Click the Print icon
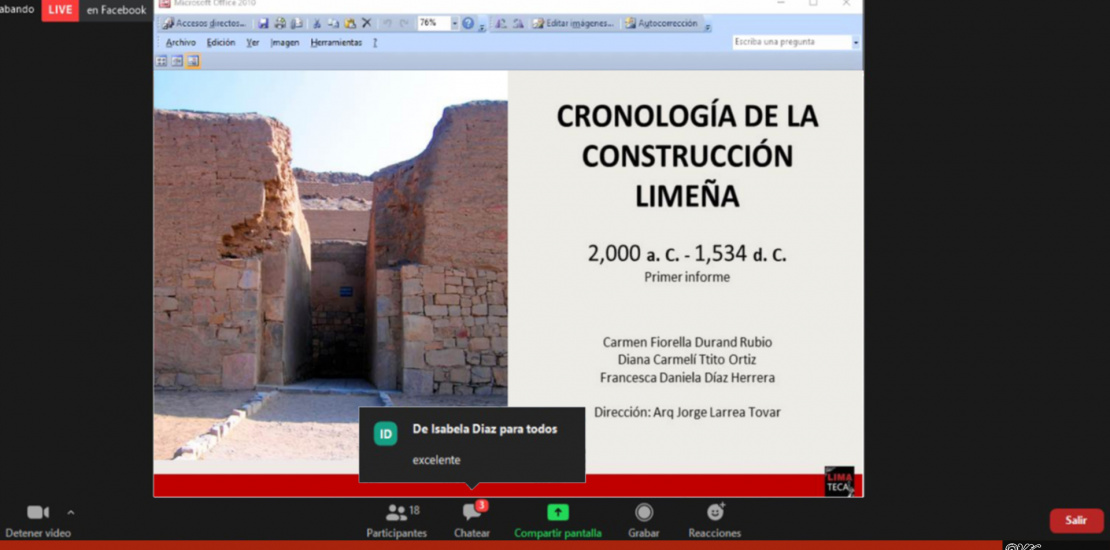The height and width of the screenshot is (550, 1110). pos(280,23)
